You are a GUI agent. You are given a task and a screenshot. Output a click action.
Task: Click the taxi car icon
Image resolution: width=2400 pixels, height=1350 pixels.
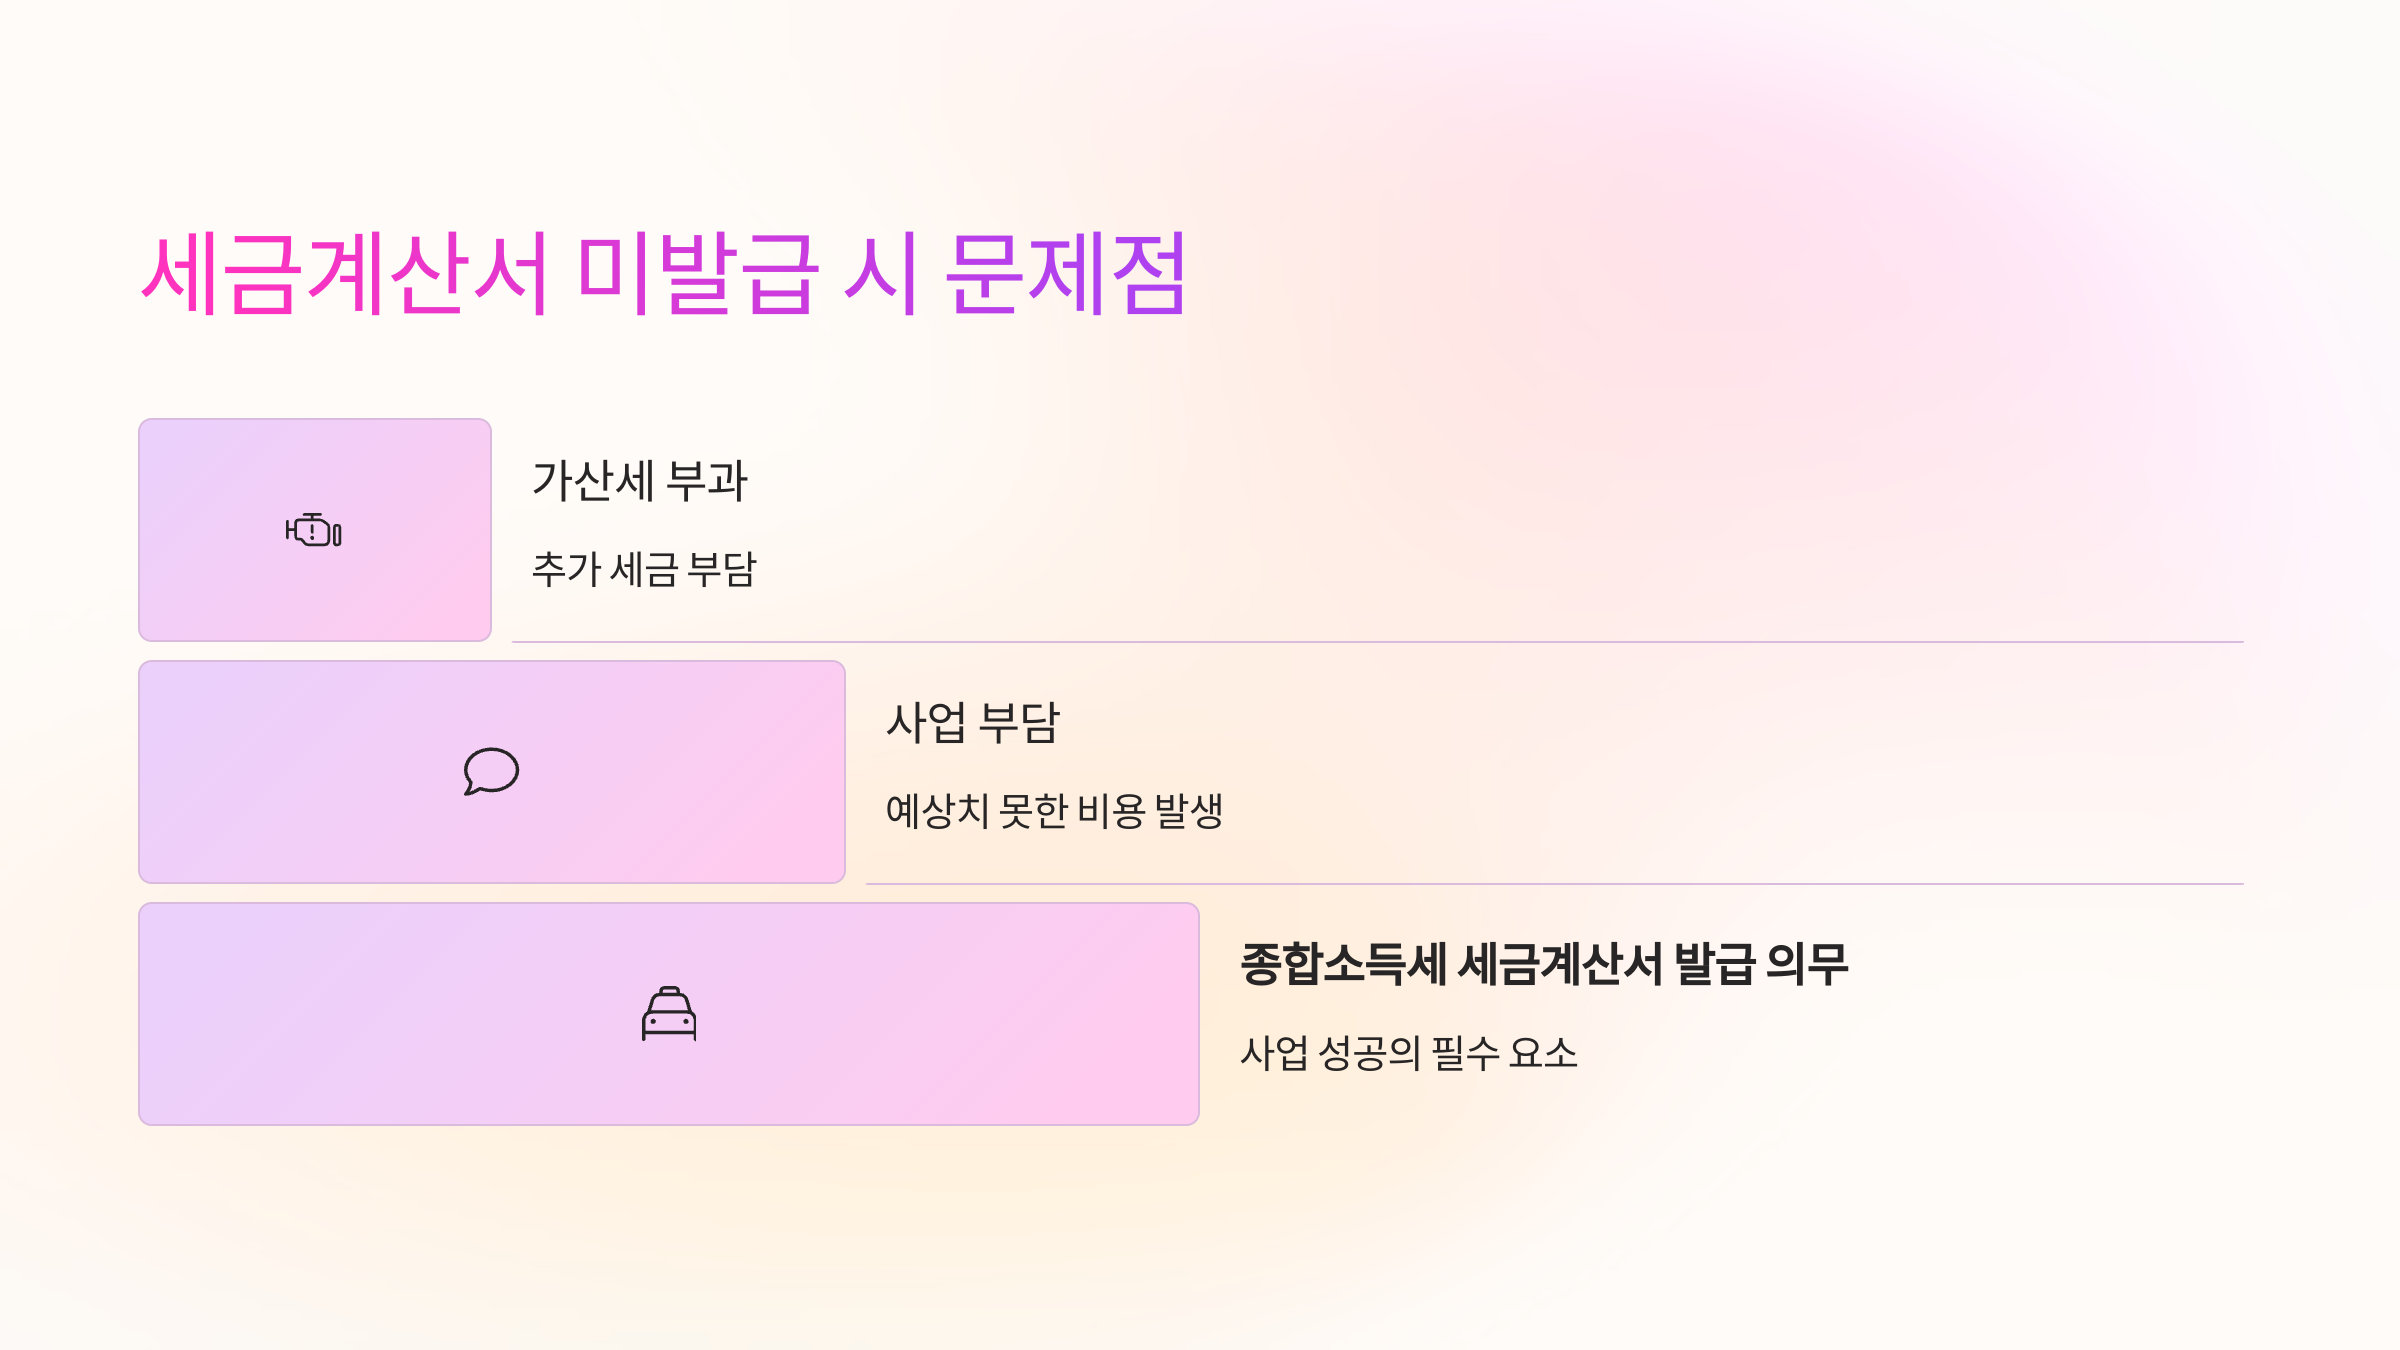click(669, 1013)
